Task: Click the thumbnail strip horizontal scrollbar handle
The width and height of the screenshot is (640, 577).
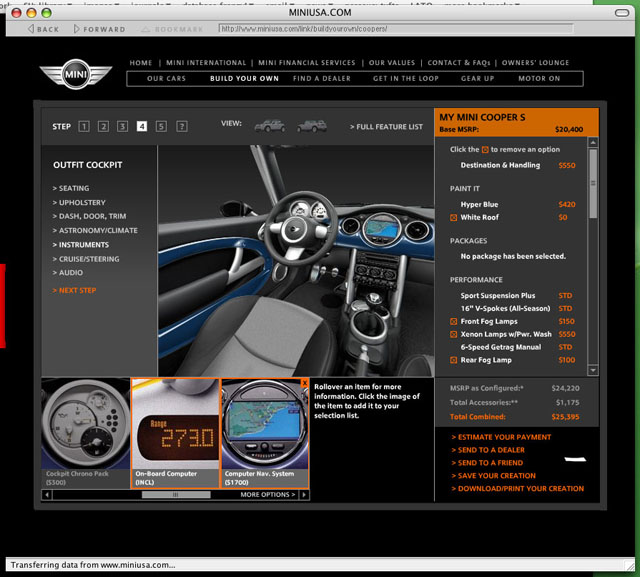Action: coord(177,494)
